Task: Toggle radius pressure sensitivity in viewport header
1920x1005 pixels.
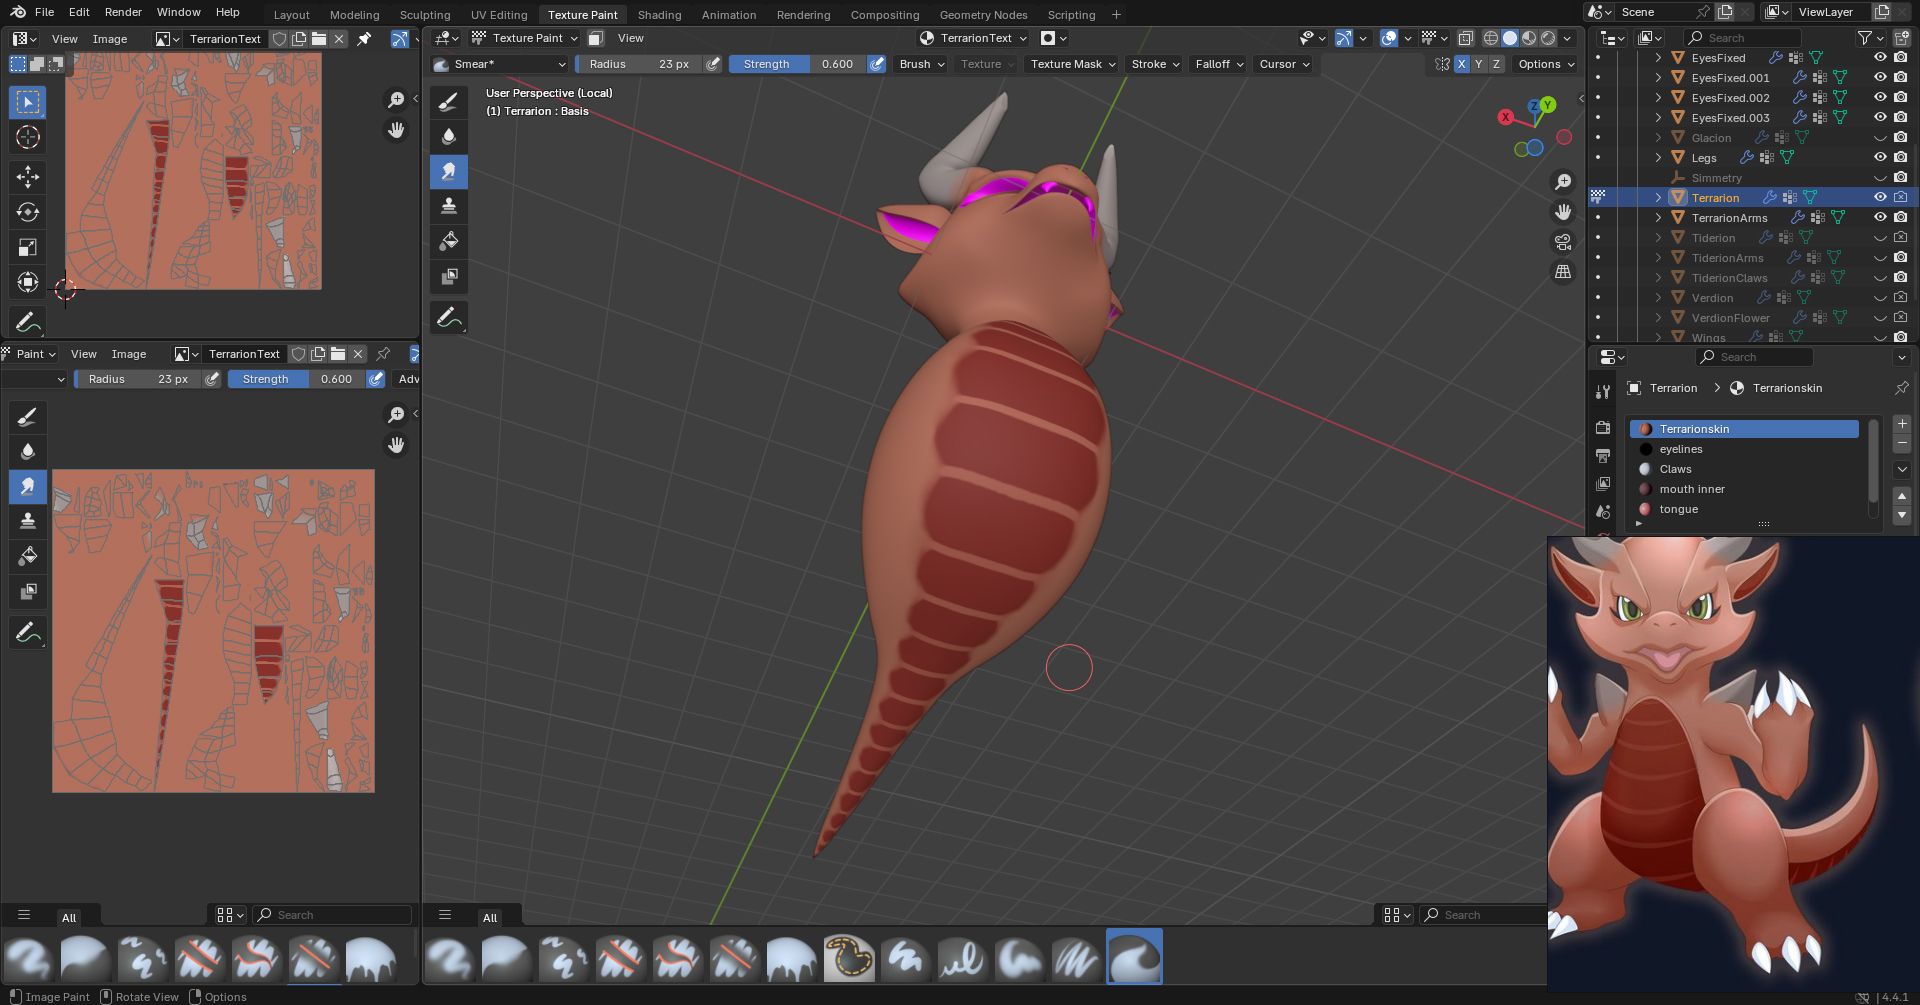Action: 712,64
